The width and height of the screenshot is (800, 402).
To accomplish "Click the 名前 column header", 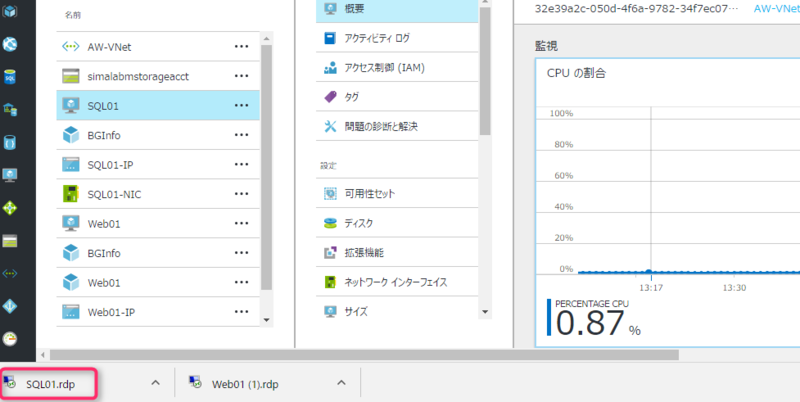I will tap(72, 15).
